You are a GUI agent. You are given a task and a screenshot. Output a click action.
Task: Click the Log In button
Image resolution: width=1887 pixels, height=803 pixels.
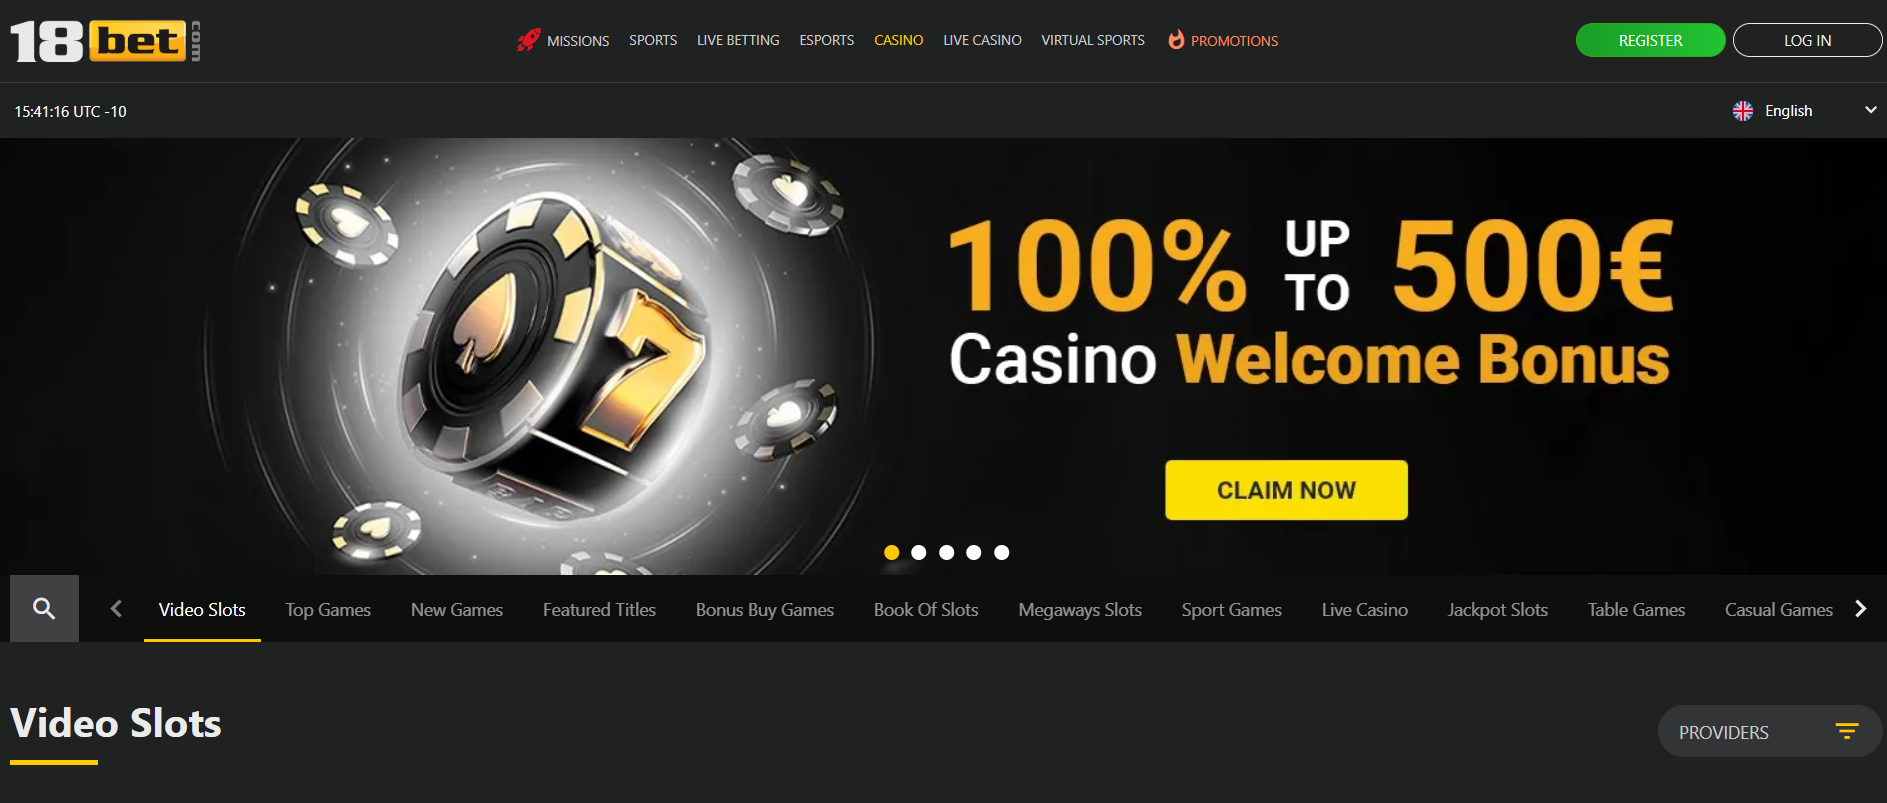click(1807, 40)
